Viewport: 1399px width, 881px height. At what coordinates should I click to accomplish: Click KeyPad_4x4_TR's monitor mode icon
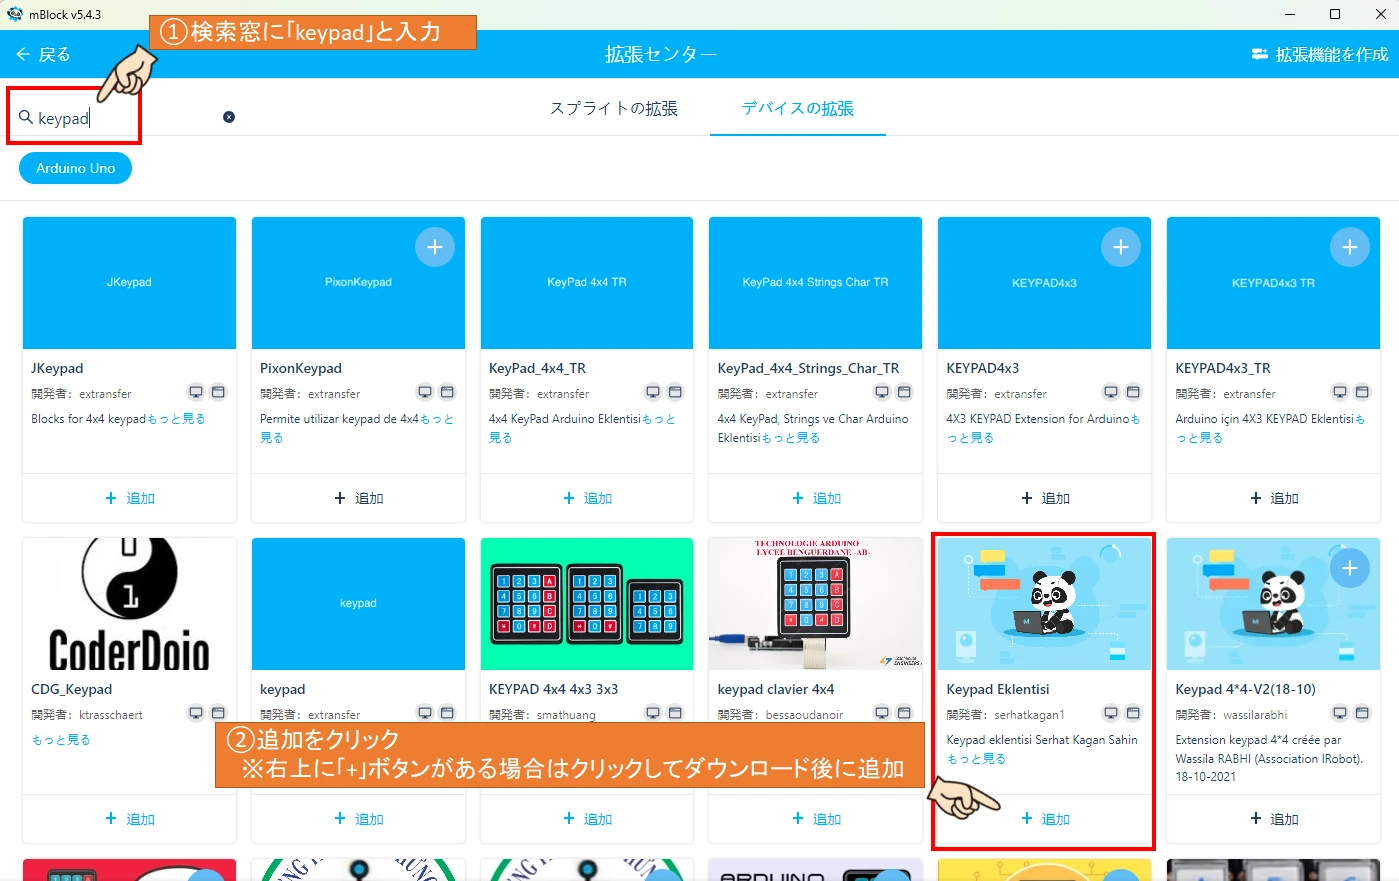[x=653, y=392]
